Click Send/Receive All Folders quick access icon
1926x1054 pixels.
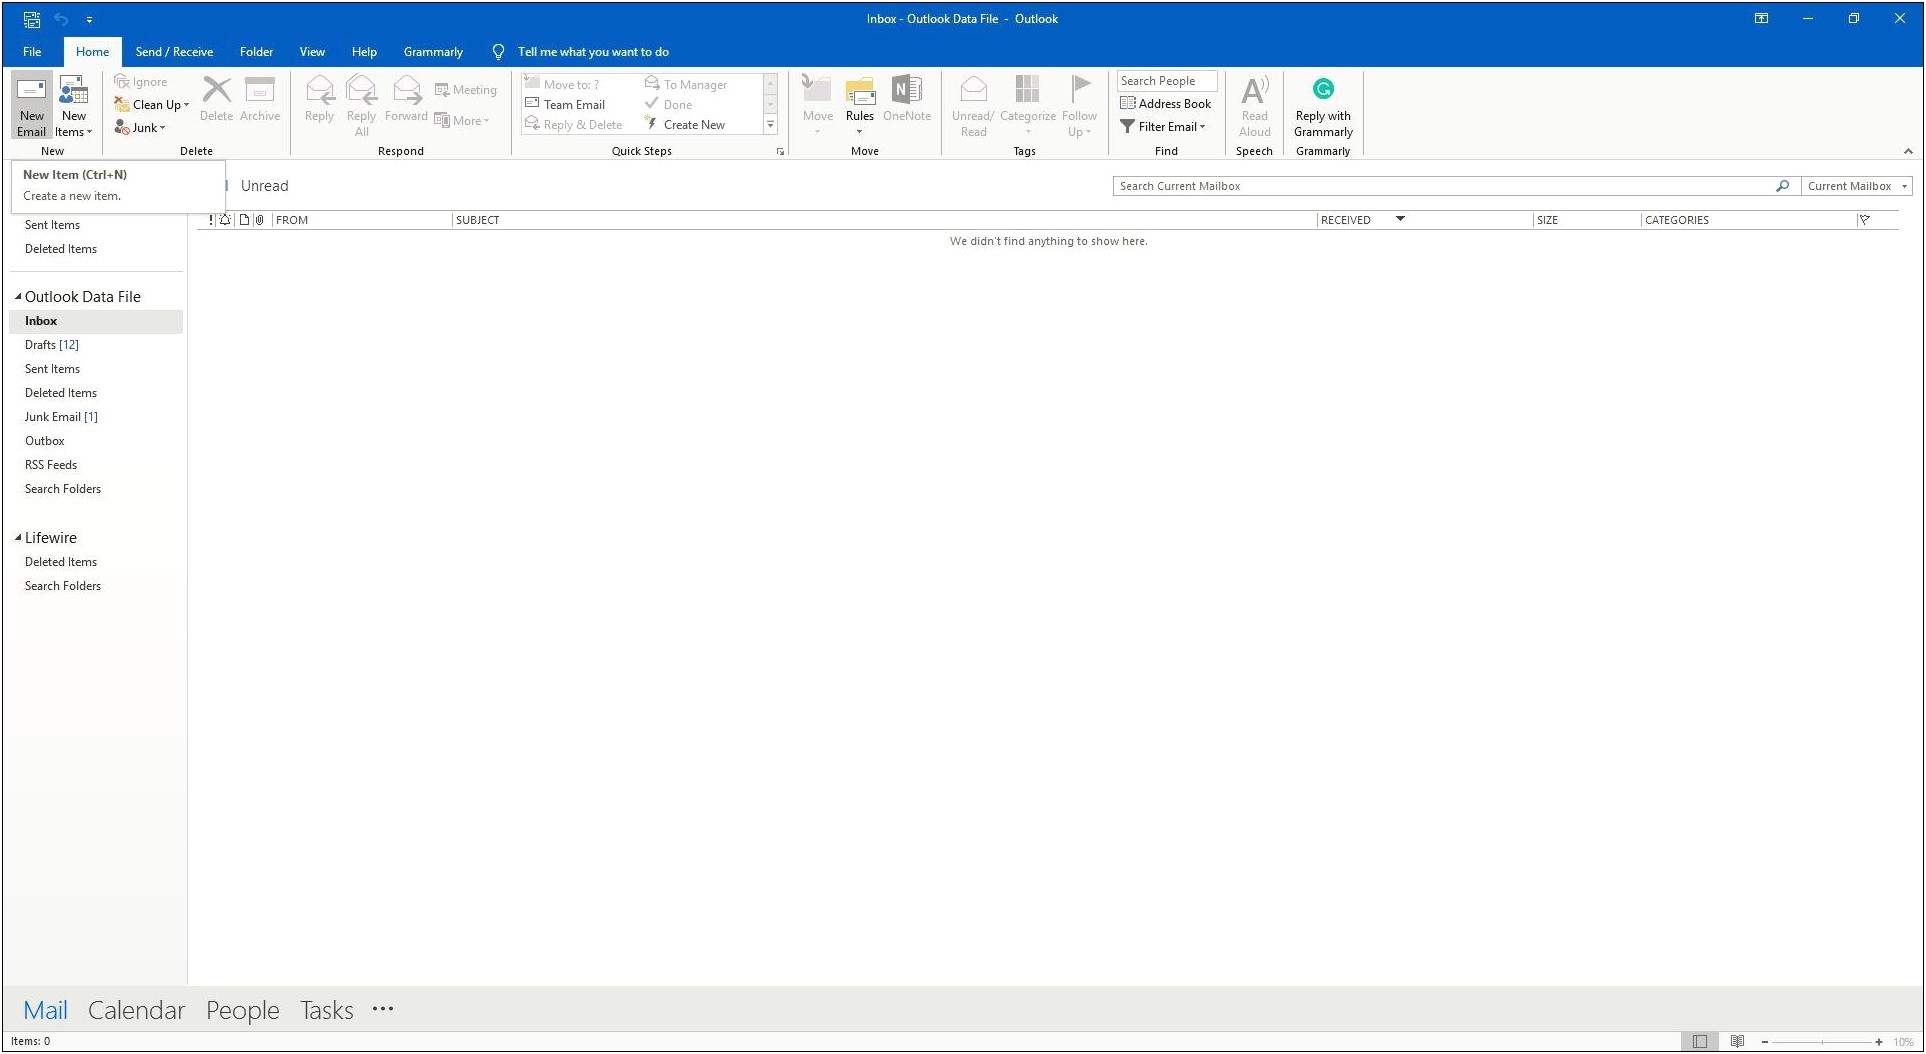tap(32, 19)
